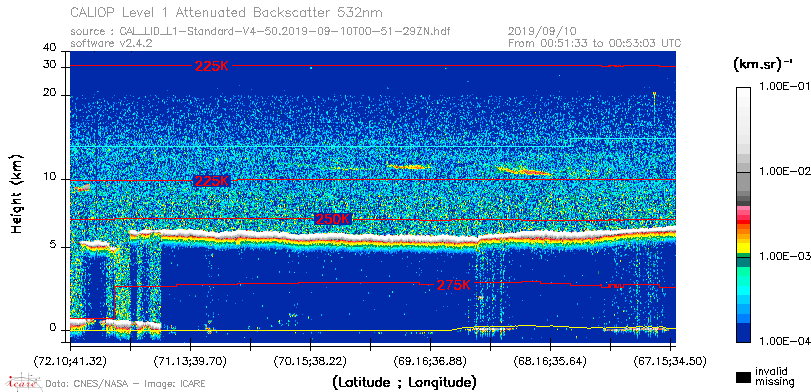This screenshot has width=811, height=392.
Task: Click the y-axis tick label '0'
Action: coord(53,328)
